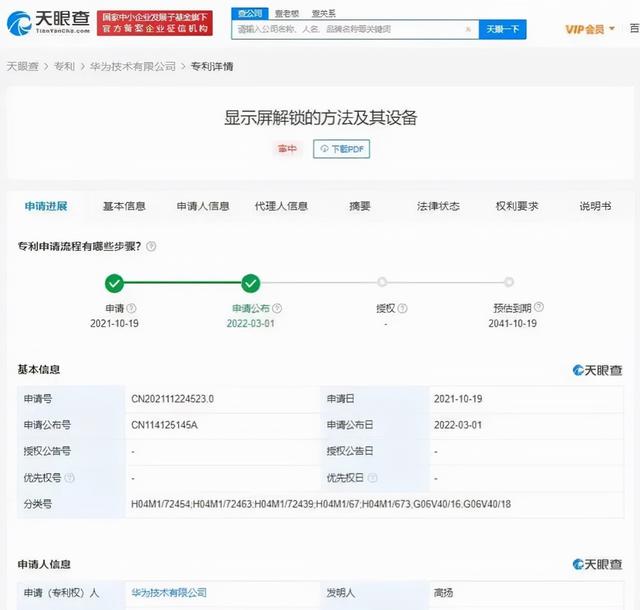Click the 华为技术有限公司 applicant link
This screenshot has height=610, width=640.
click(169, 592)
